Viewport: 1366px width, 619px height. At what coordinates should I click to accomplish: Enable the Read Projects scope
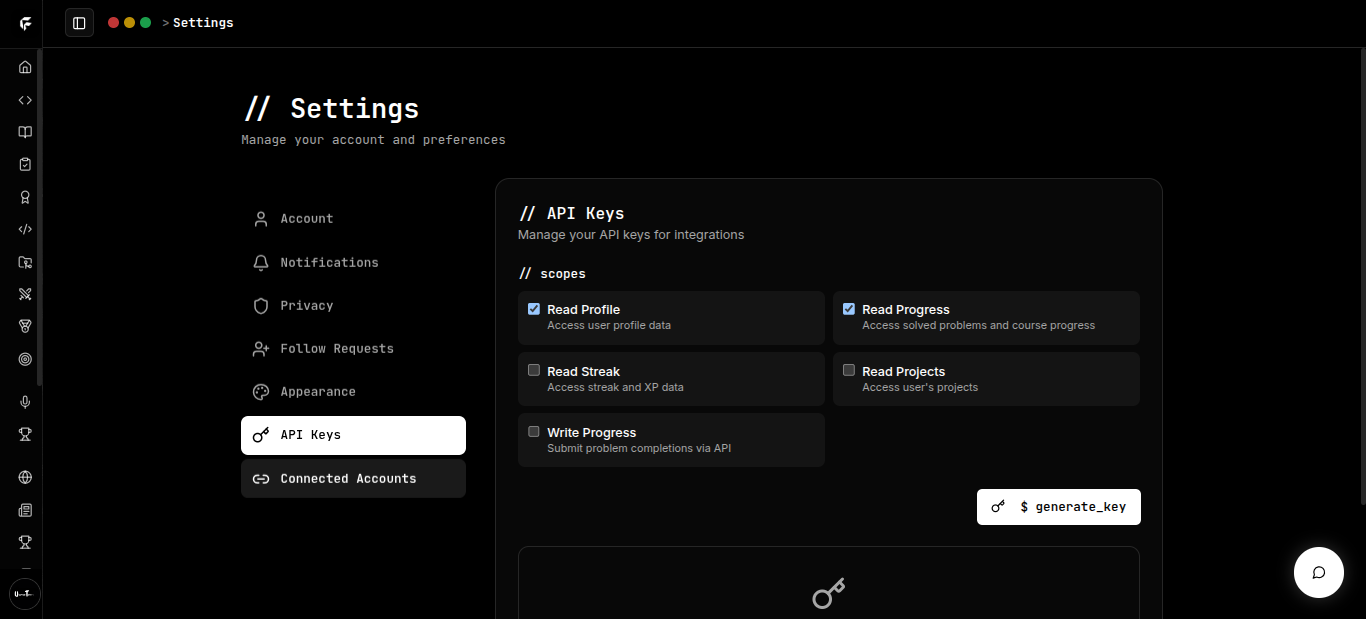pyautogui.click(x=849, y=370)
